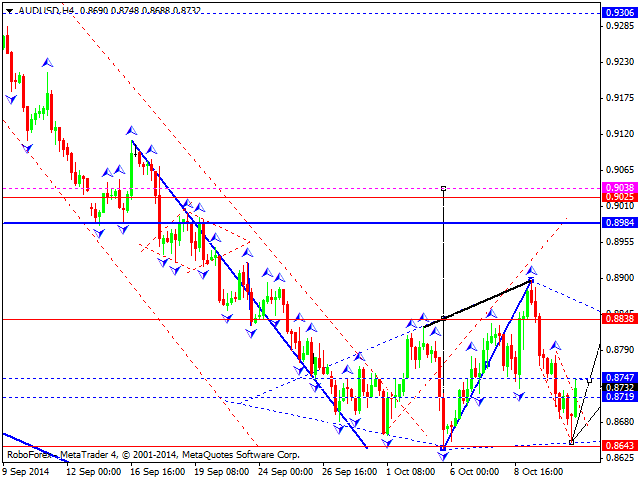Select the blue 0.8747 price label
The image size is (640, 480).
click(620, 378)
